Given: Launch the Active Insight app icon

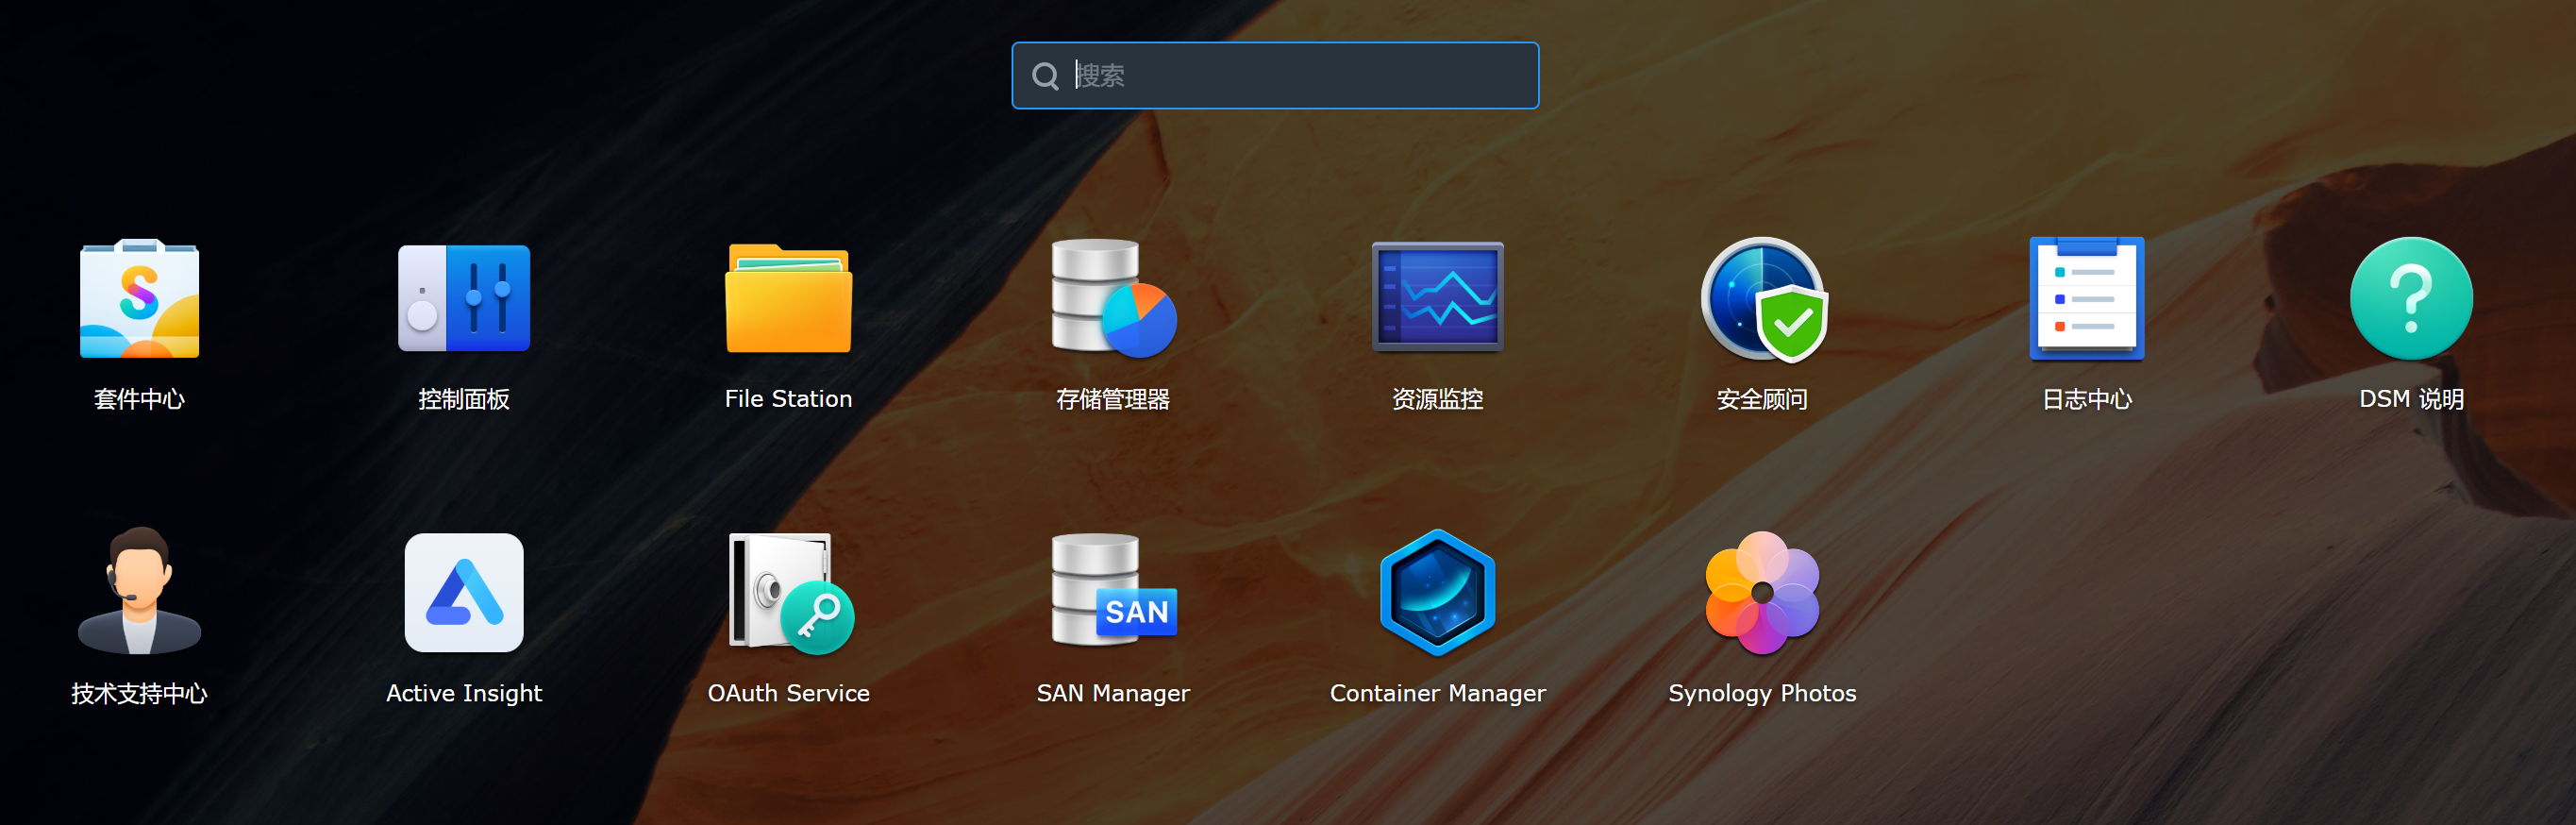Looking at the screenshot, I should click(463, 592).
